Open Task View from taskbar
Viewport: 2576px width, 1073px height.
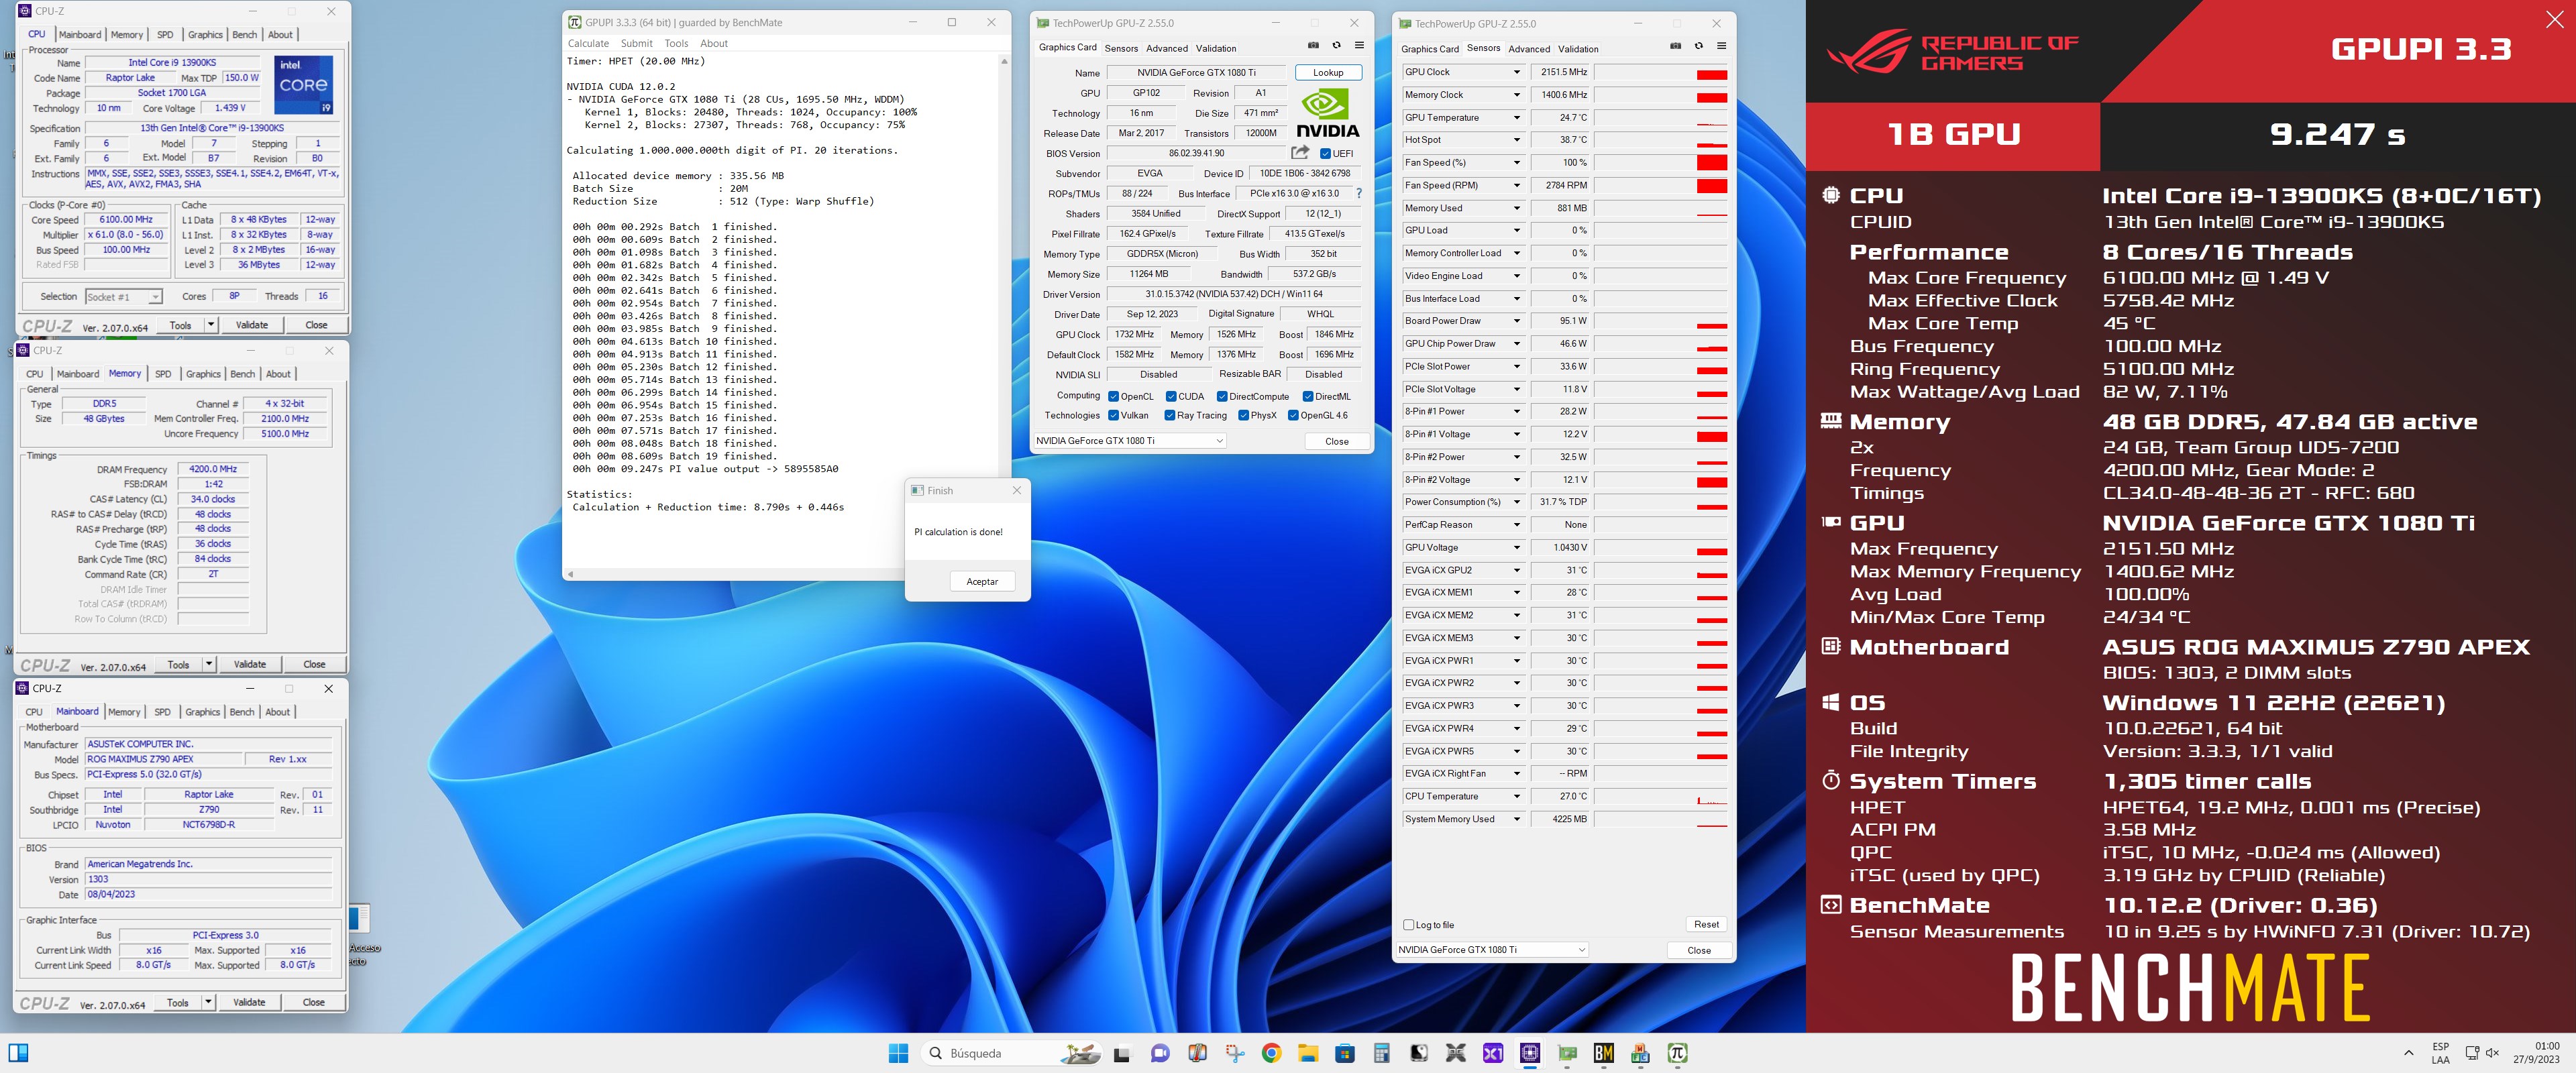pos(1122,1053)
